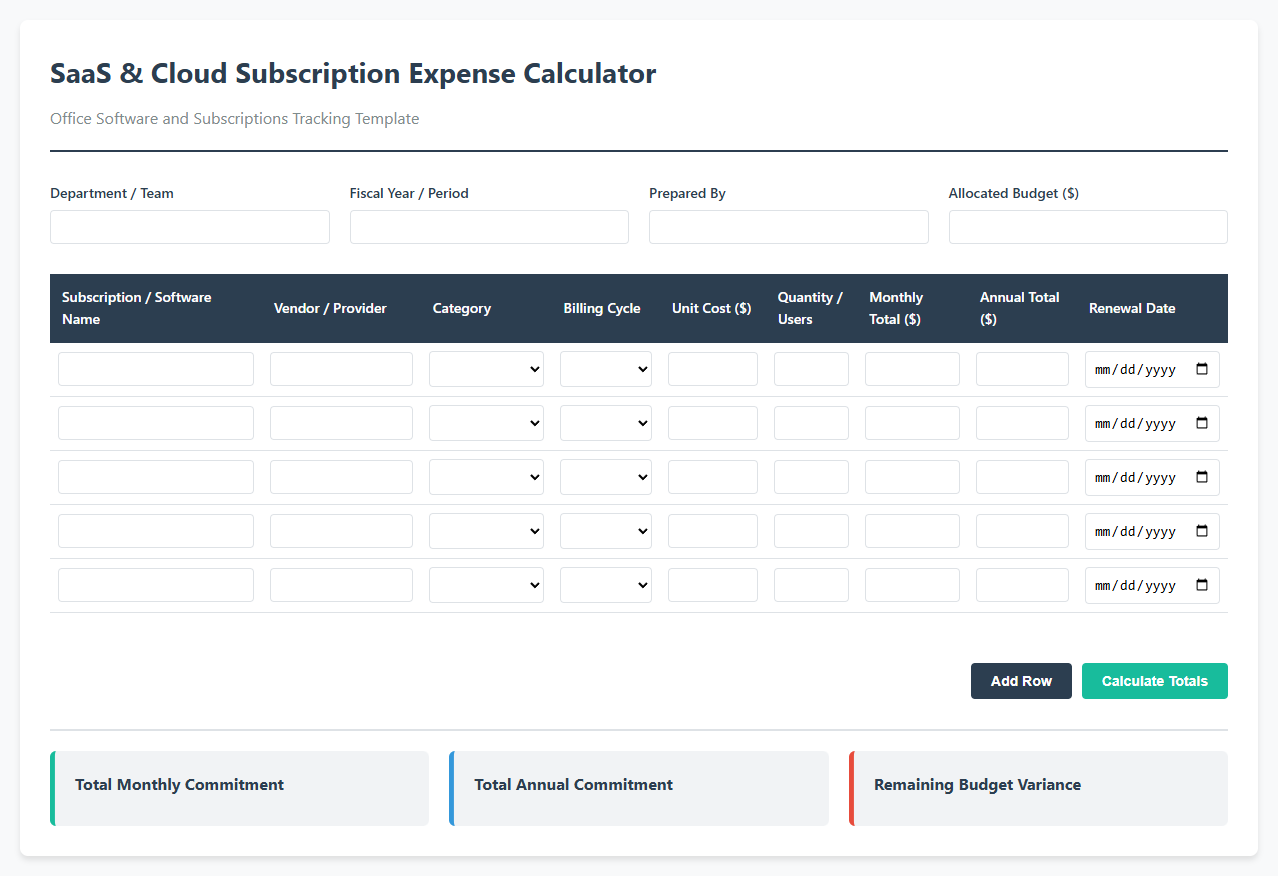Open the Category dropdown in the third row
This screenshot has width=1278, height=876.
coord(486,477)
